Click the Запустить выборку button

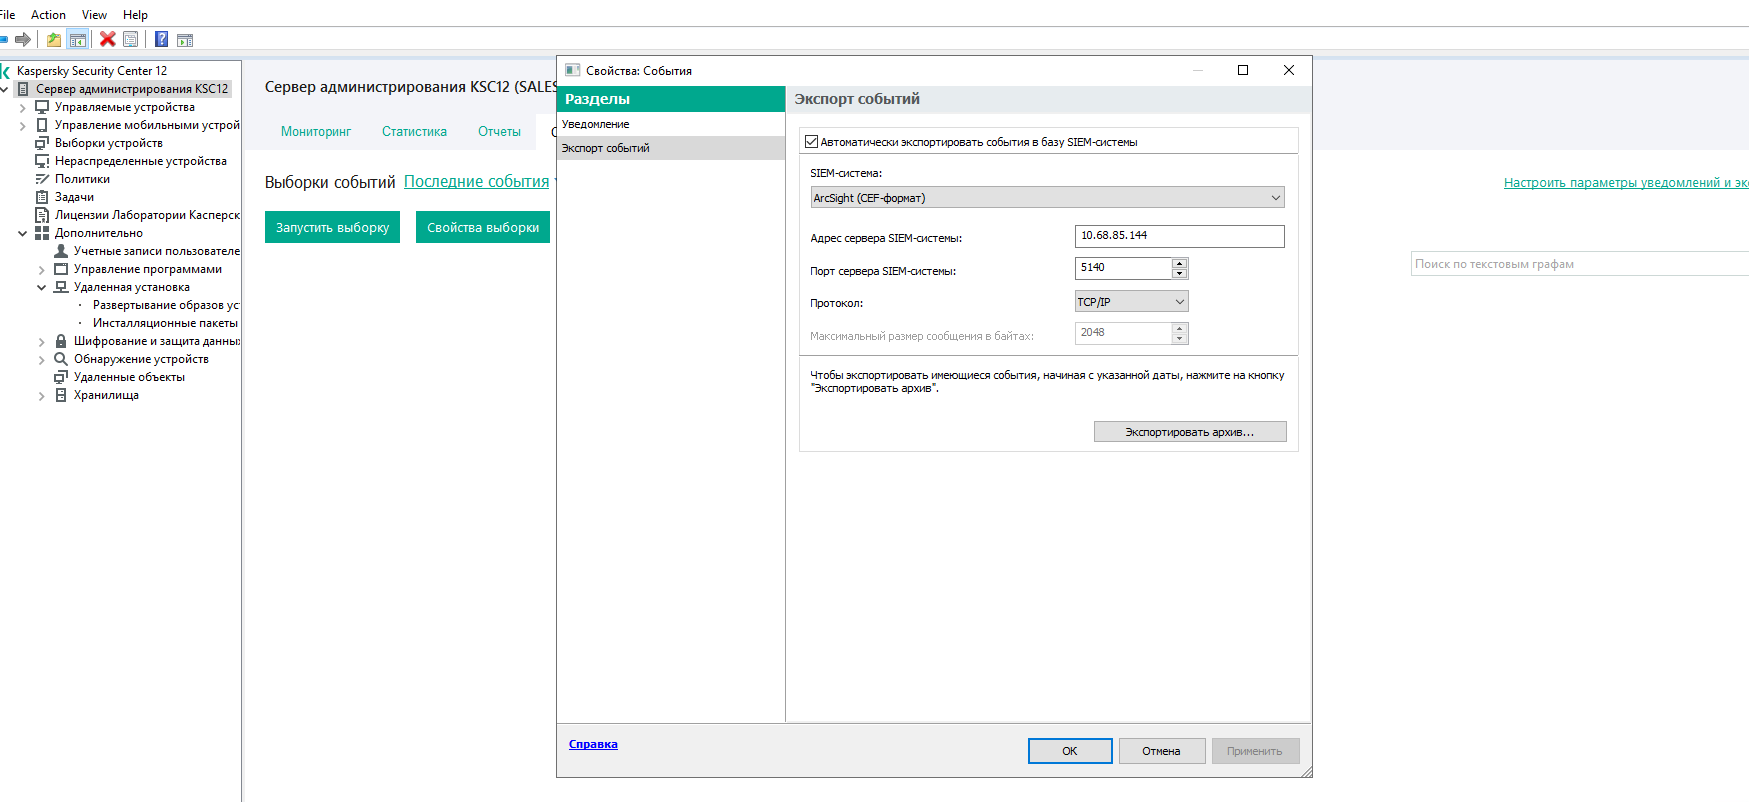tap(332, 227)
